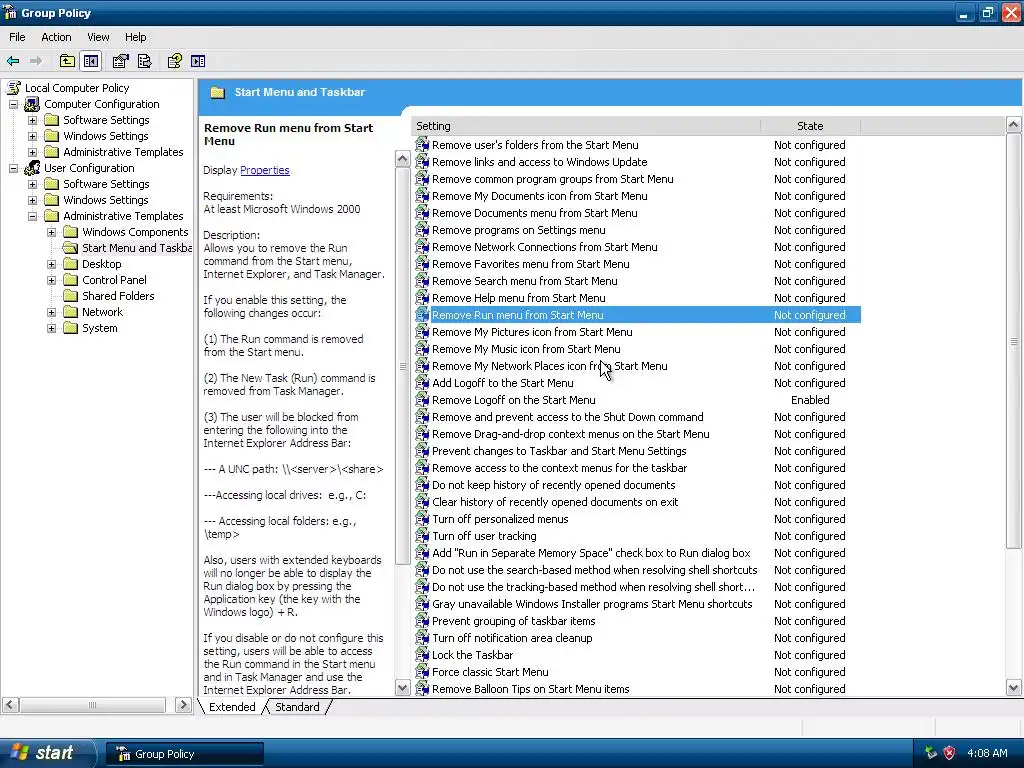Sort by the Setting column header
Image resolution: width=1024 pixels, height=768 pixels.
(x=586, y=126)
